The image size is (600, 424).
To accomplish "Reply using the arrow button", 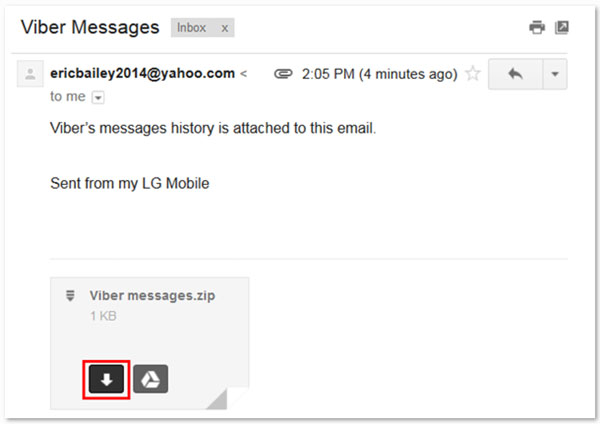I will coord(515,75).
